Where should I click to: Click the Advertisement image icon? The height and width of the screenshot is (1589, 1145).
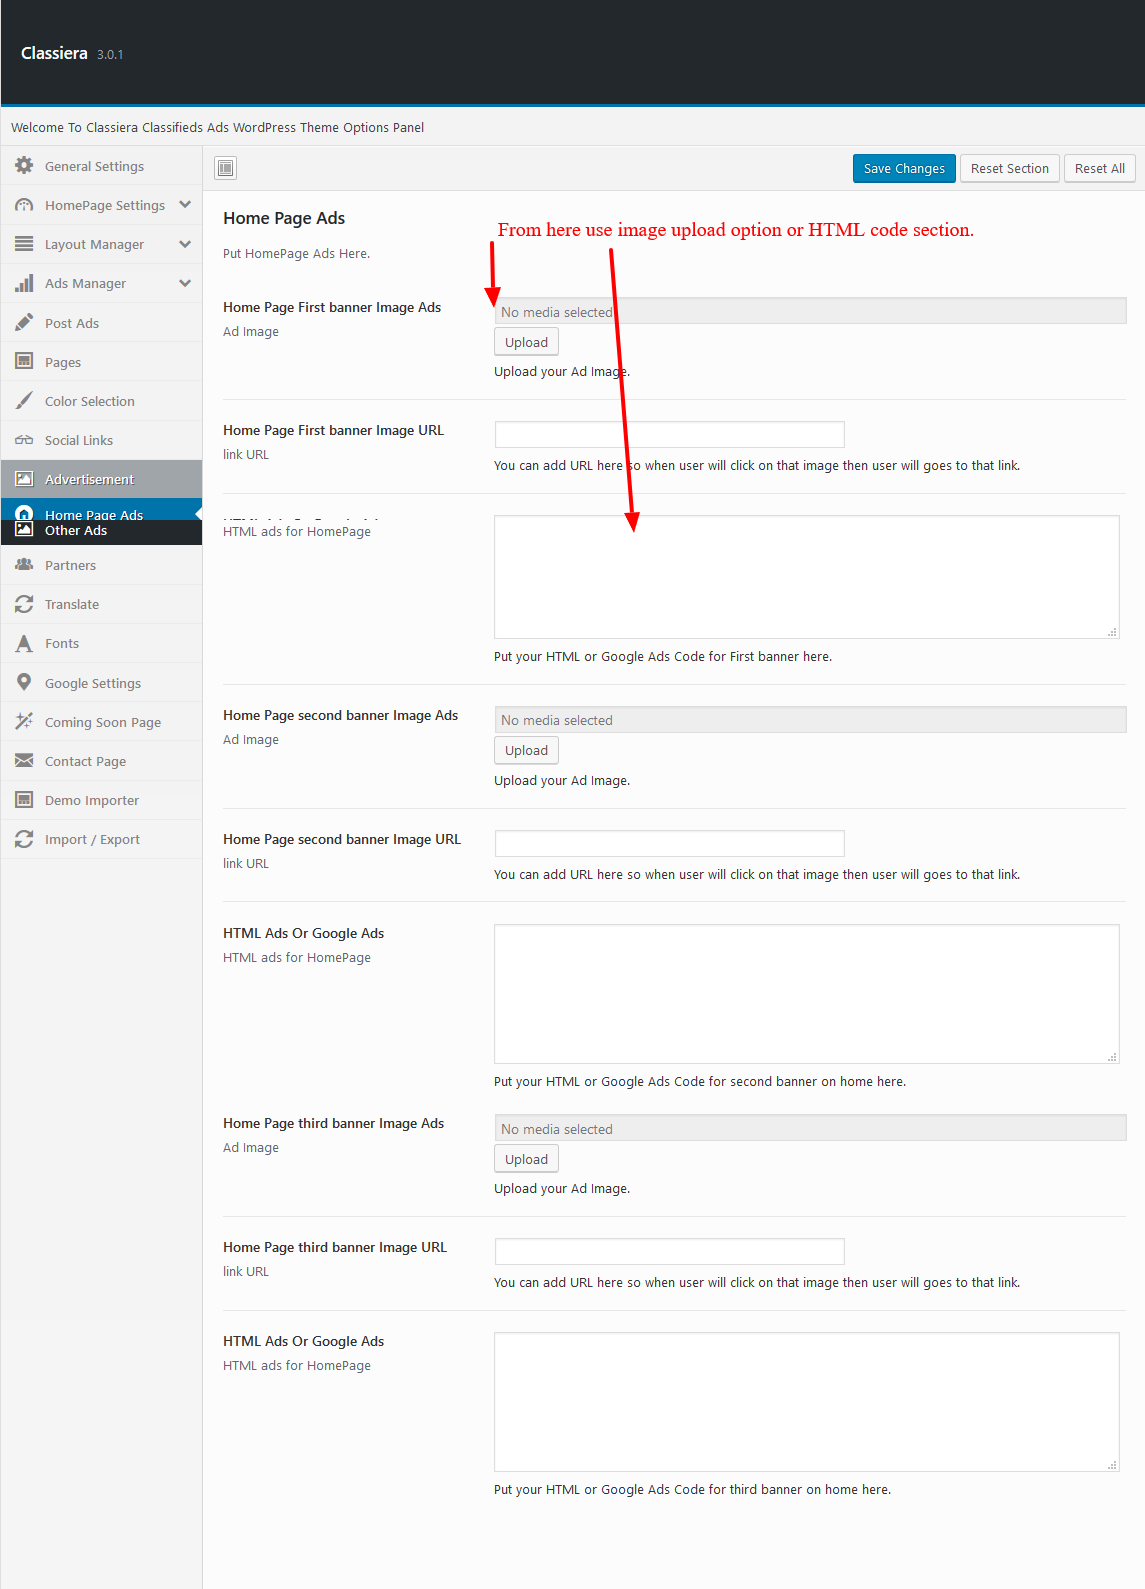24,479
